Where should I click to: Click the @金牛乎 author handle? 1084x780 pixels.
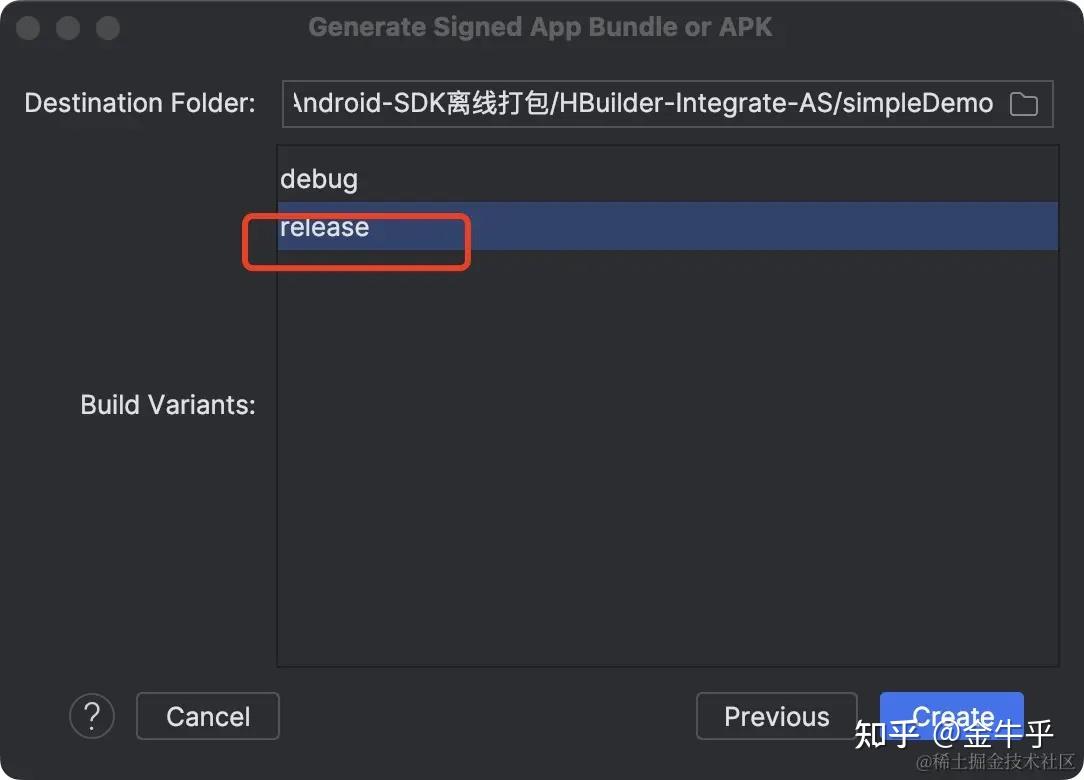click(992, 735)
